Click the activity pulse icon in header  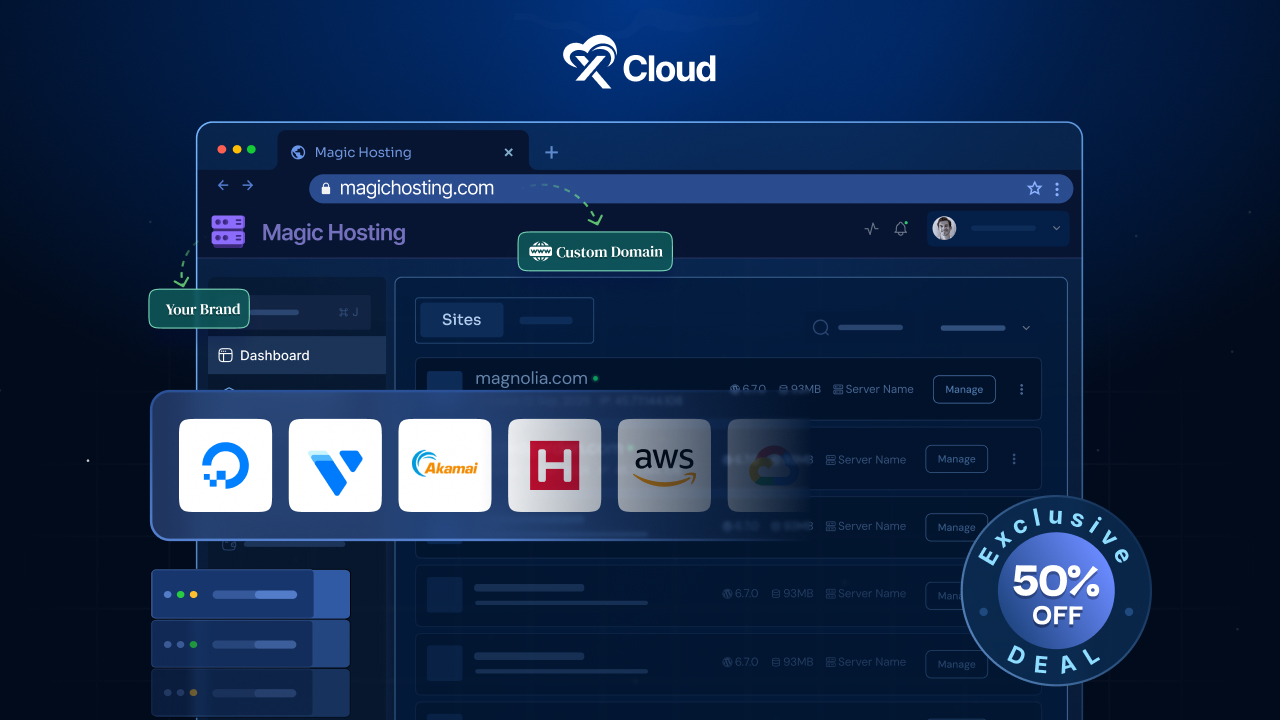(x=871, y=228)
